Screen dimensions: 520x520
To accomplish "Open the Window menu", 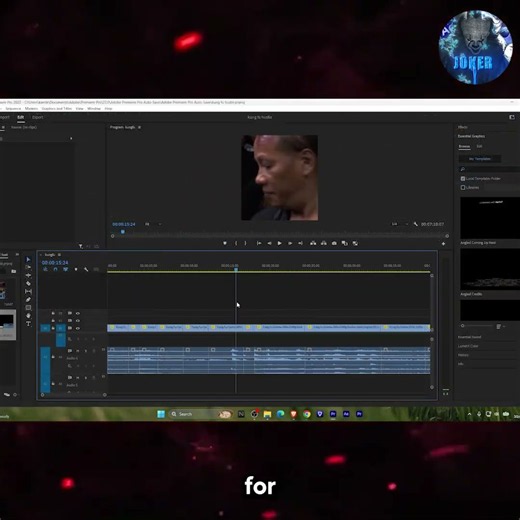I will (94, 109).
